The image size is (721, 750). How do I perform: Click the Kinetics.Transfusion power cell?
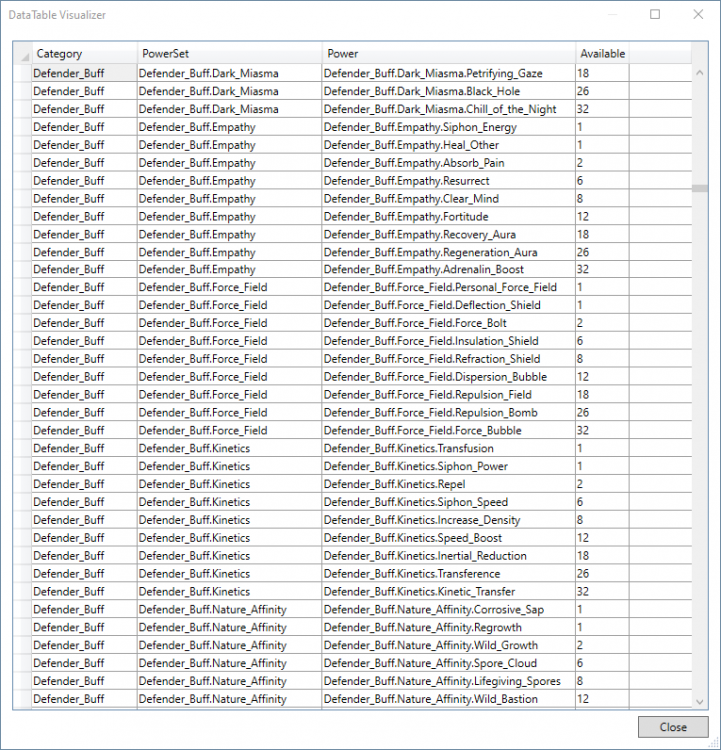[448, 449]
